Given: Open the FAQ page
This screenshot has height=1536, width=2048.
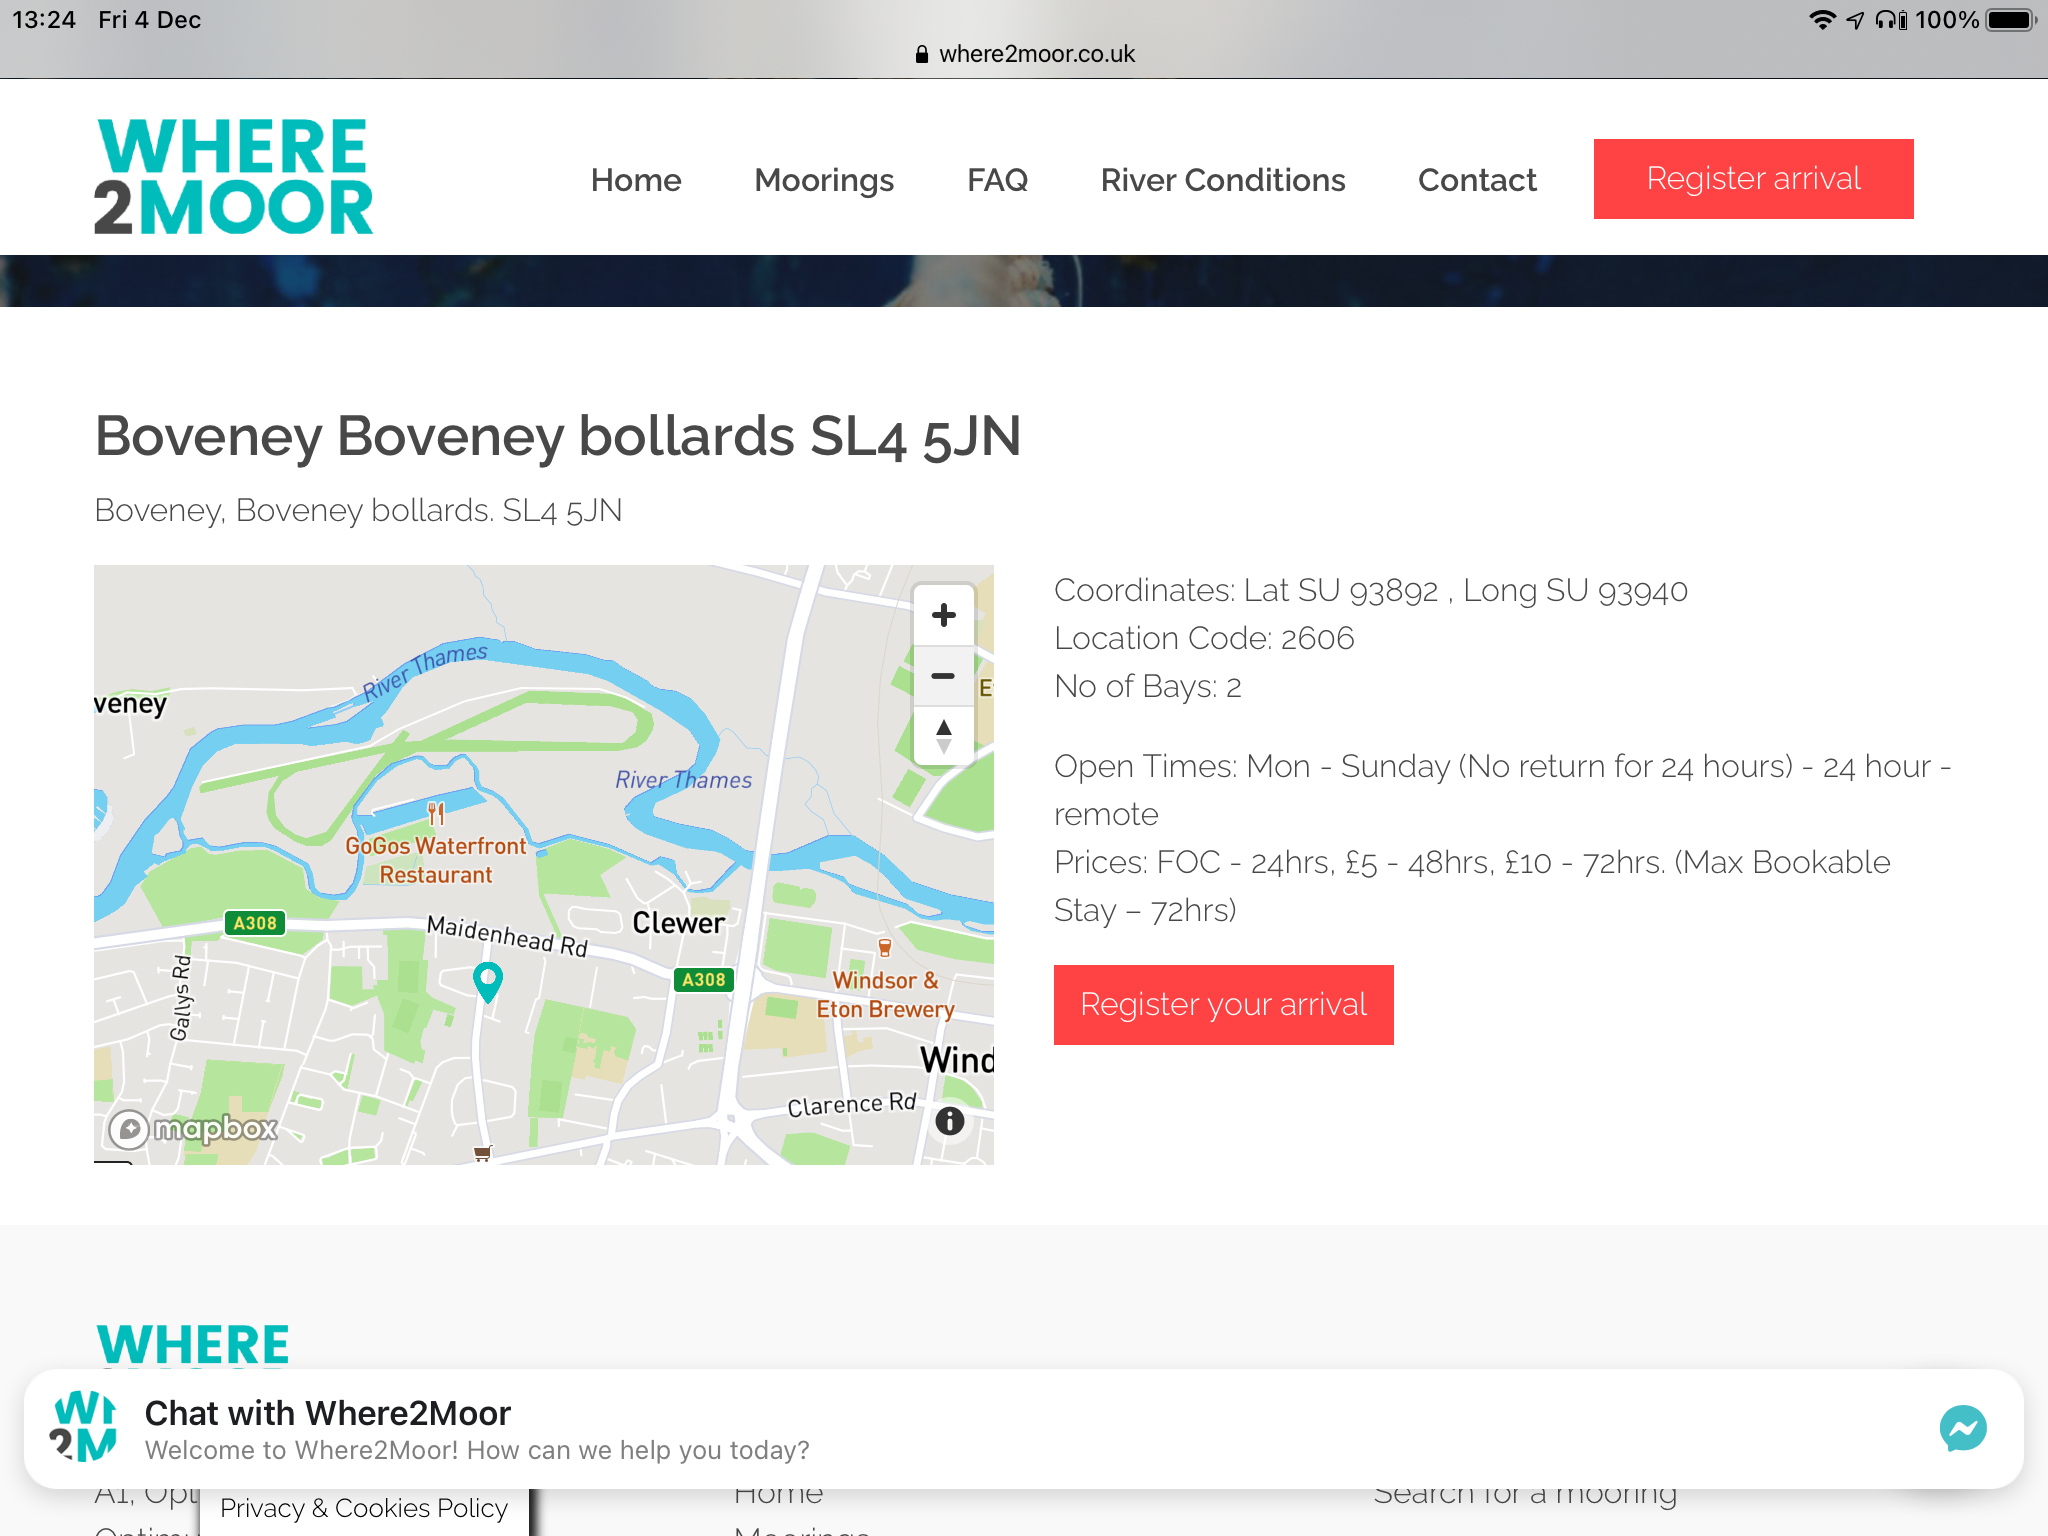Looking at the screenshot, I should click(997, 180).
